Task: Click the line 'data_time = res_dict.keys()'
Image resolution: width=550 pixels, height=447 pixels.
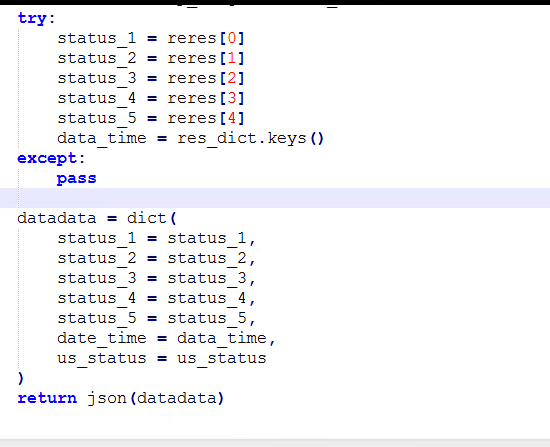Action: click(x=190, y=138)
